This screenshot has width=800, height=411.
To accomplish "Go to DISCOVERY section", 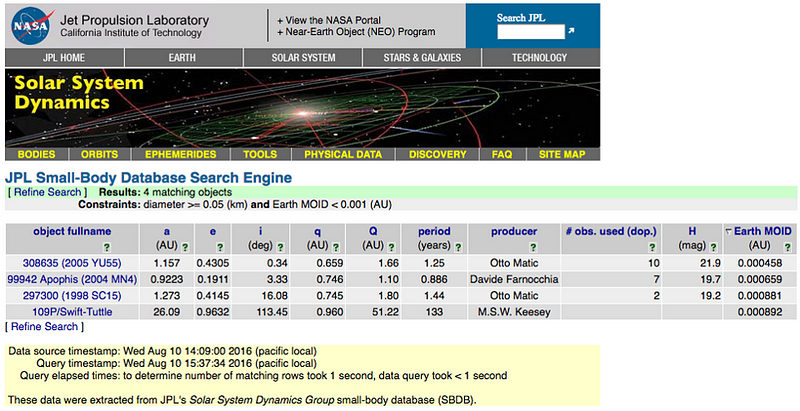I will tap(438, 154).
